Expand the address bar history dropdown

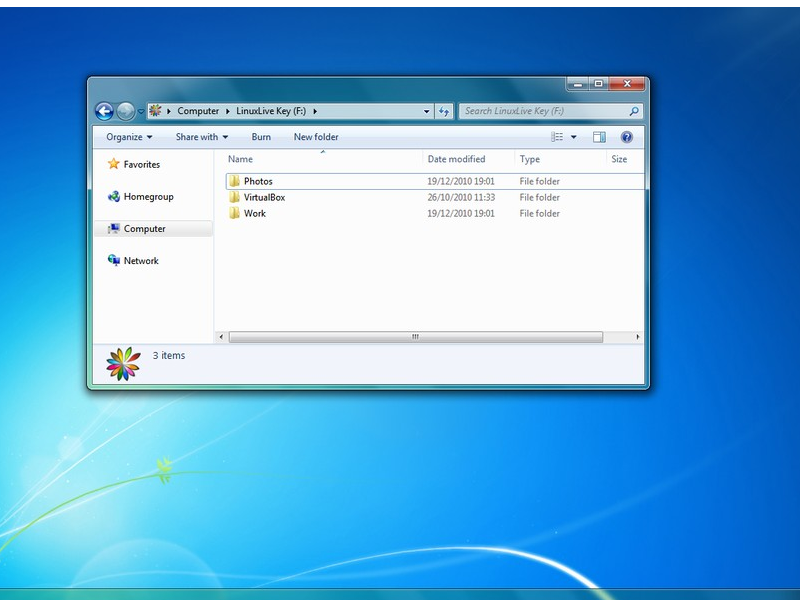coord(427,112)
